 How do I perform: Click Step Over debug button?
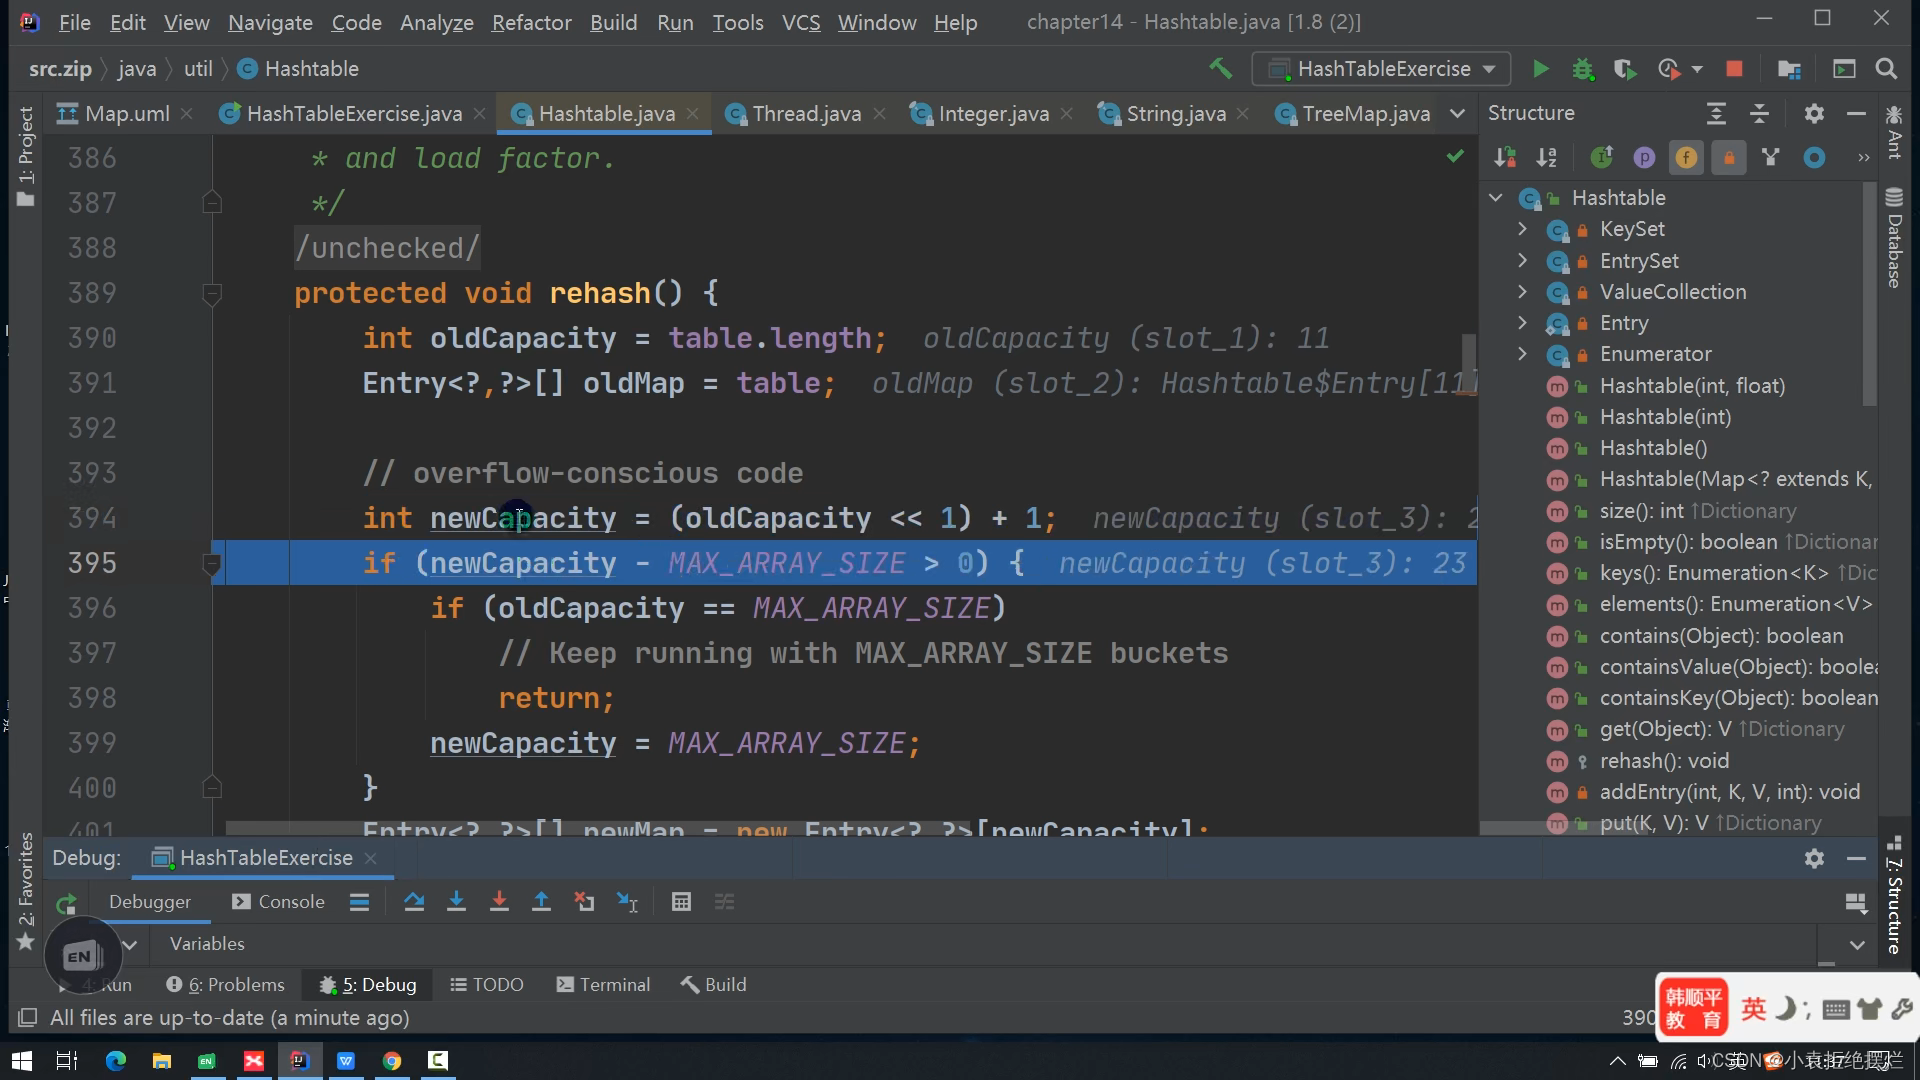[414, 902]
